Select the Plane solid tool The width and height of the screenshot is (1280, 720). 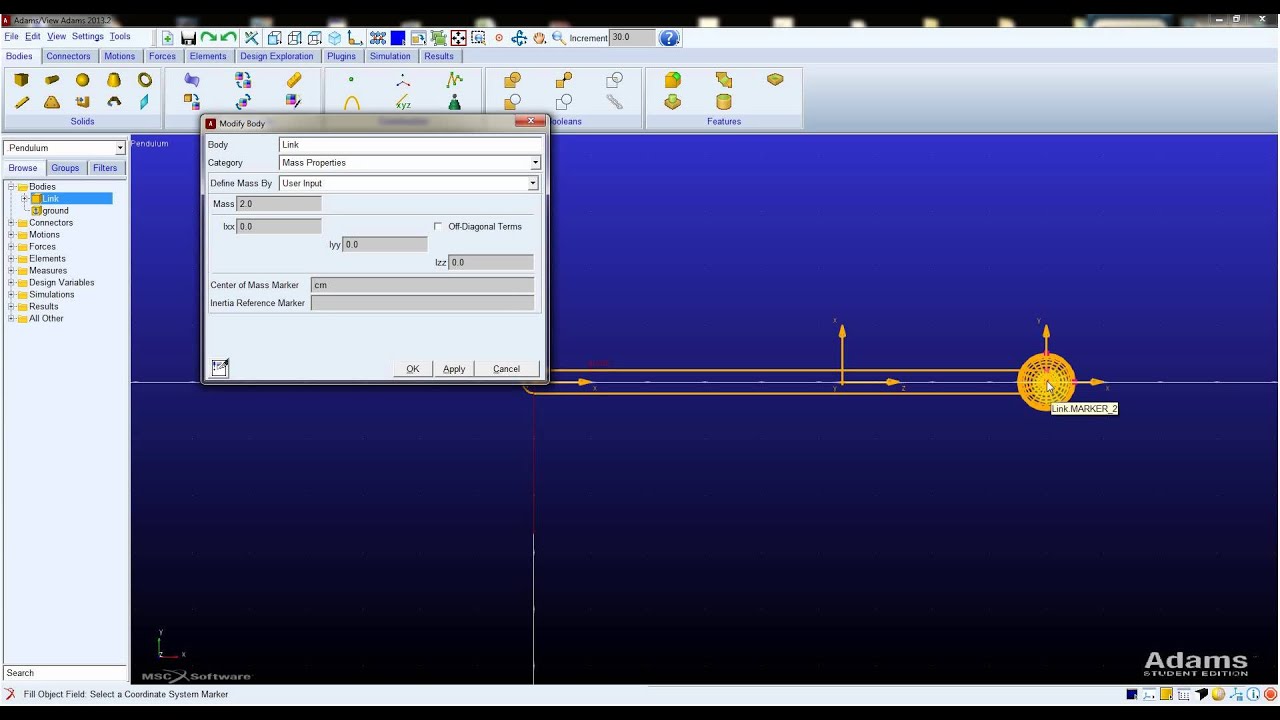point(145,102)
